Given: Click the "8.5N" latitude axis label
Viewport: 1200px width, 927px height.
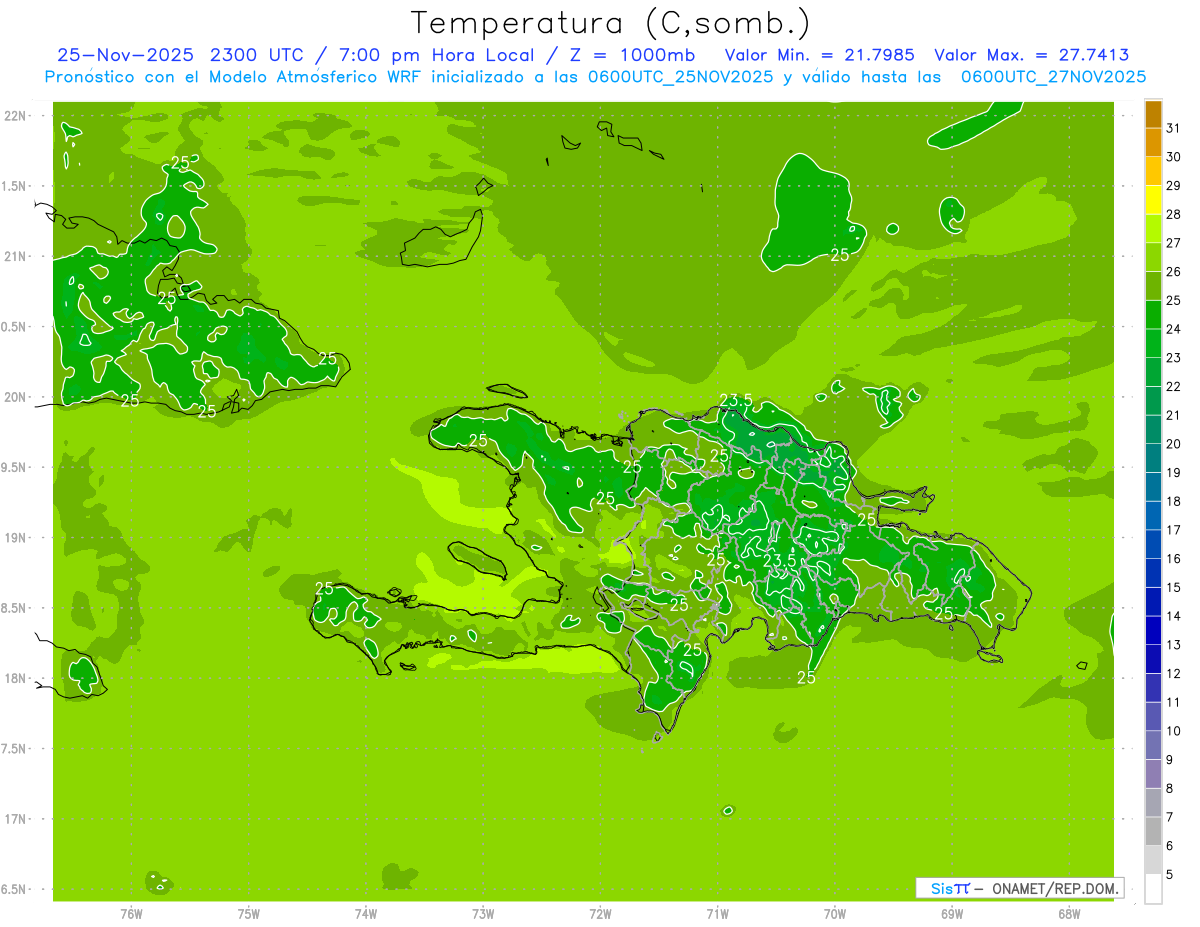Looking at the screenshot, I should pyautogui.click(x=15, y=608).
